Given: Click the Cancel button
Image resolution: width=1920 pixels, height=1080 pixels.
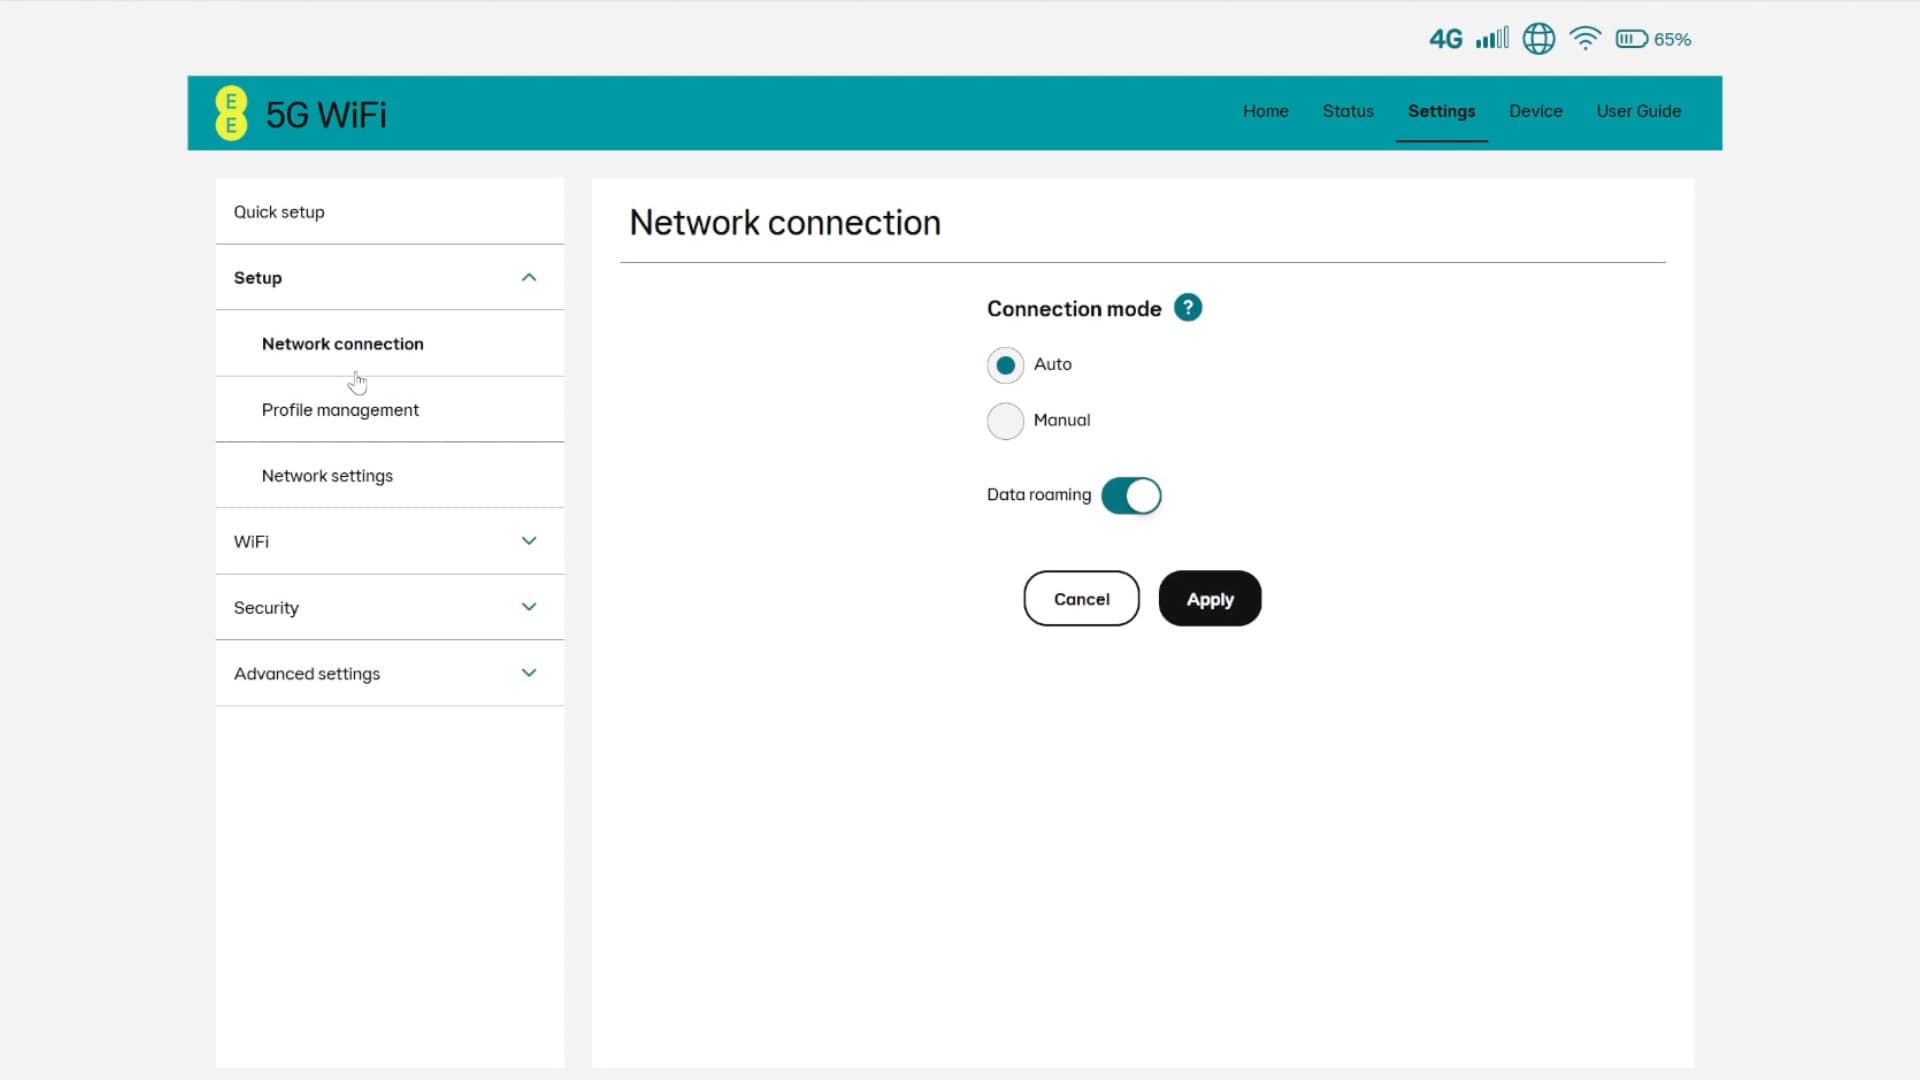Looking at the screenshot, I should click(1081, 598).
